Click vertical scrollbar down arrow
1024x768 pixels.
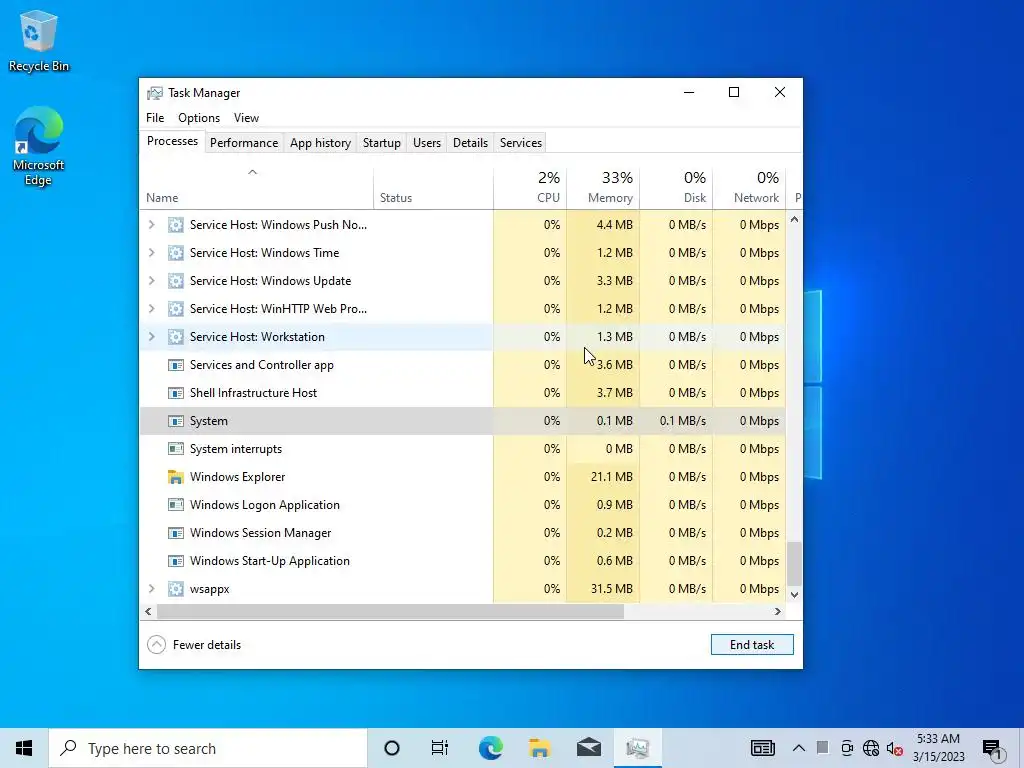pyautogui.click(x=794, y=594)
